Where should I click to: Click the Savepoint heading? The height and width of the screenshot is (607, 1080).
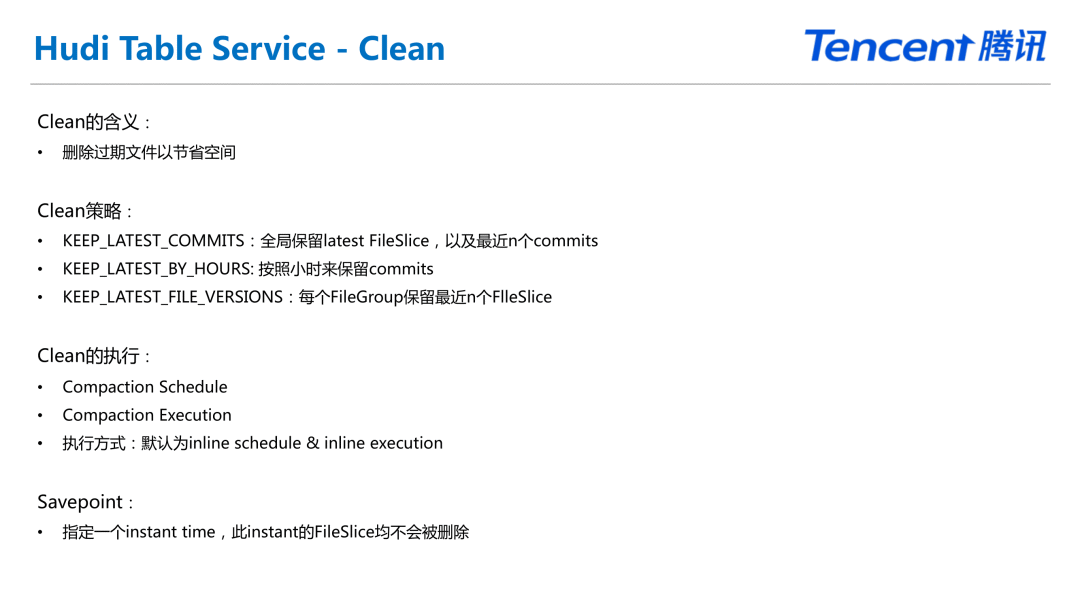coord(85,502)
